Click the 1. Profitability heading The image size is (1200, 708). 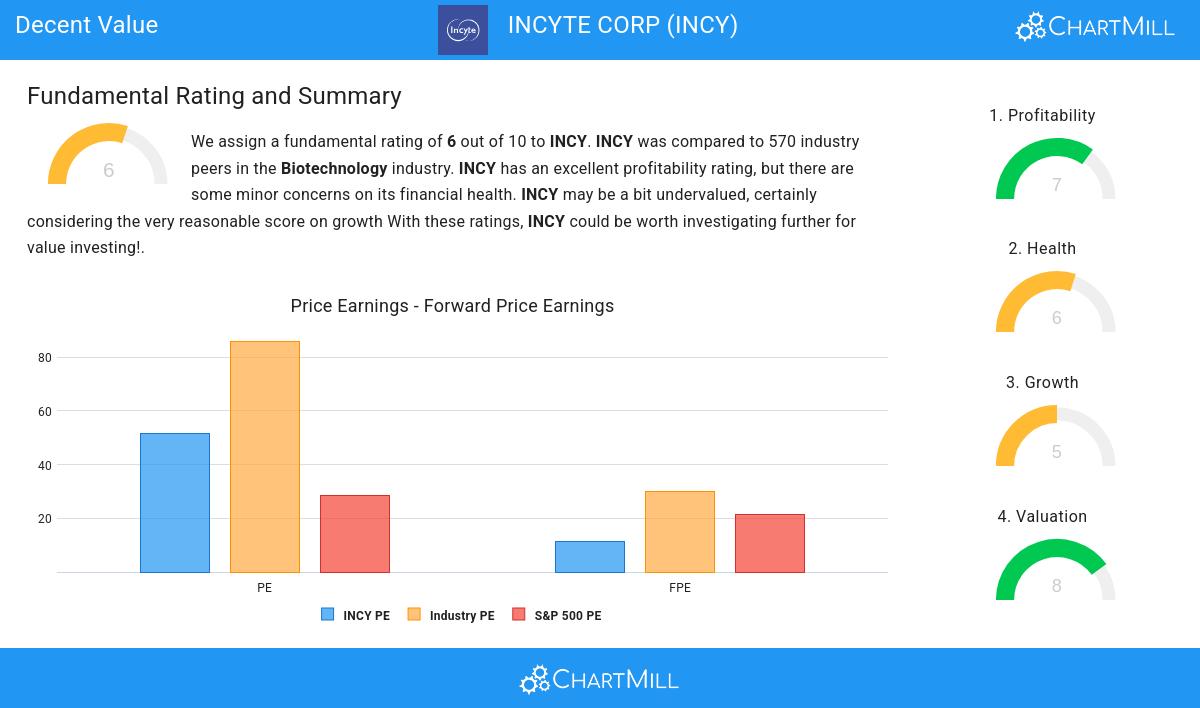(x=1042, y=116)
